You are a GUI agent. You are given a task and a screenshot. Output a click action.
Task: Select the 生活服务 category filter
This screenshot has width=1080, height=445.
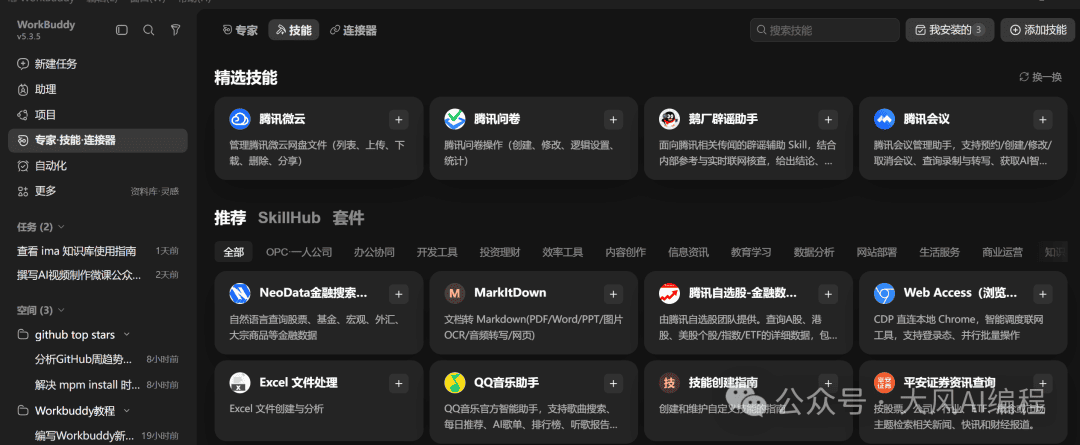point(939,252)
